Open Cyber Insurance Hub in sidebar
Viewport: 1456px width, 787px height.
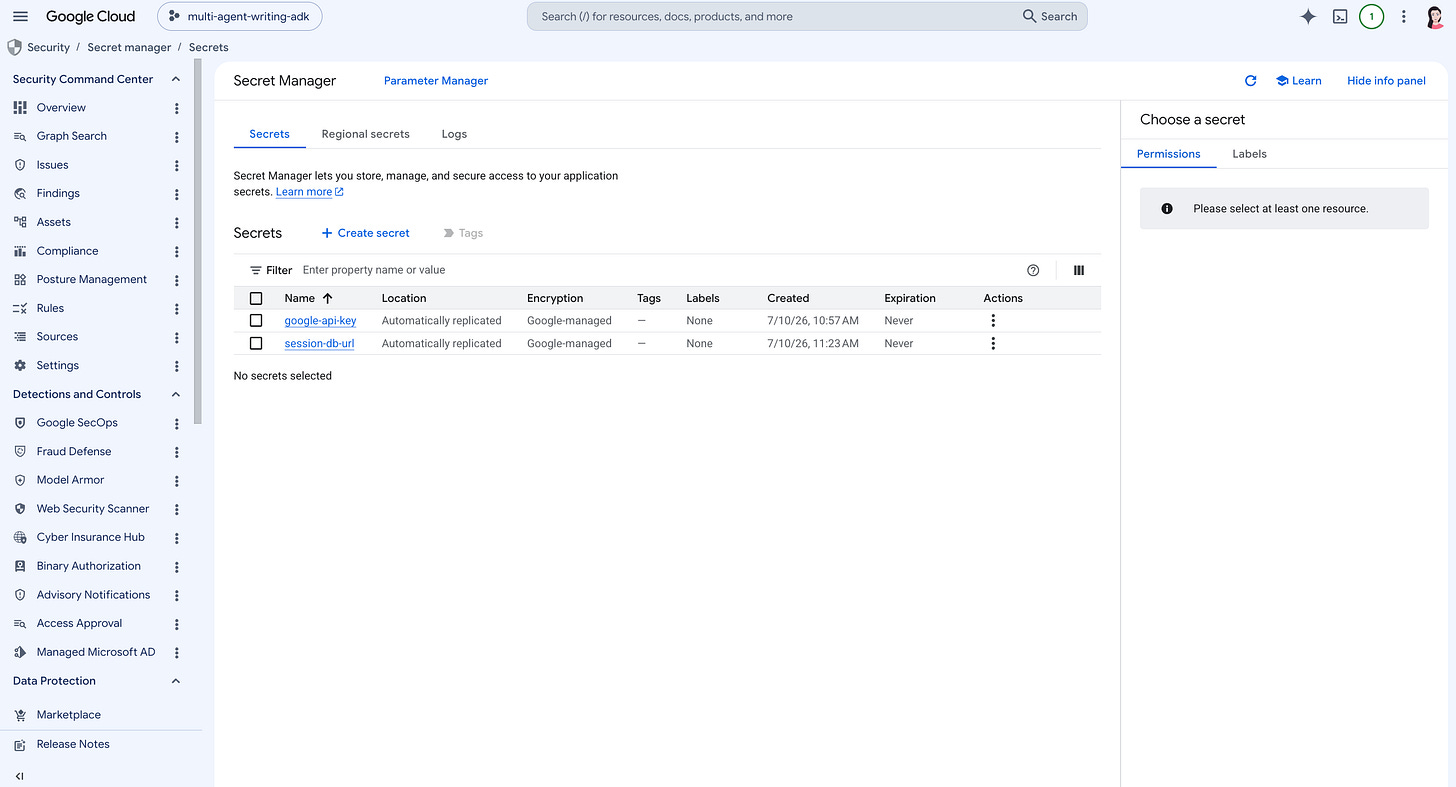pos(91,538)
